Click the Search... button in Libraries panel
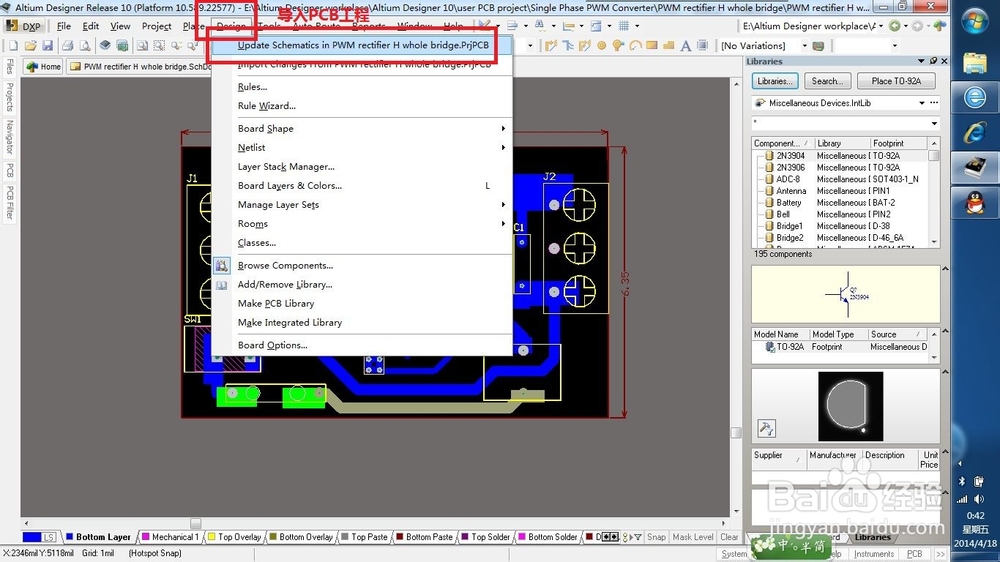This screenshot has width=1000, height=562. click(827, 81)
